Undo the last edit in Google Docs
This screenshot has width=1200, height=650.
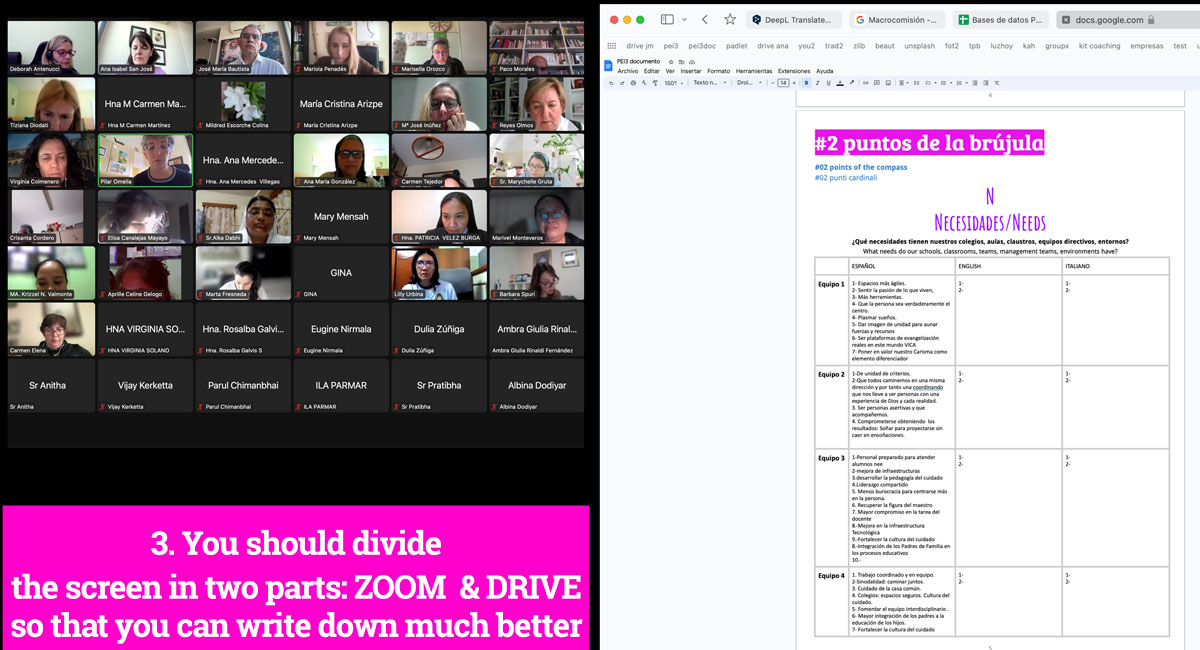point(610,83)
